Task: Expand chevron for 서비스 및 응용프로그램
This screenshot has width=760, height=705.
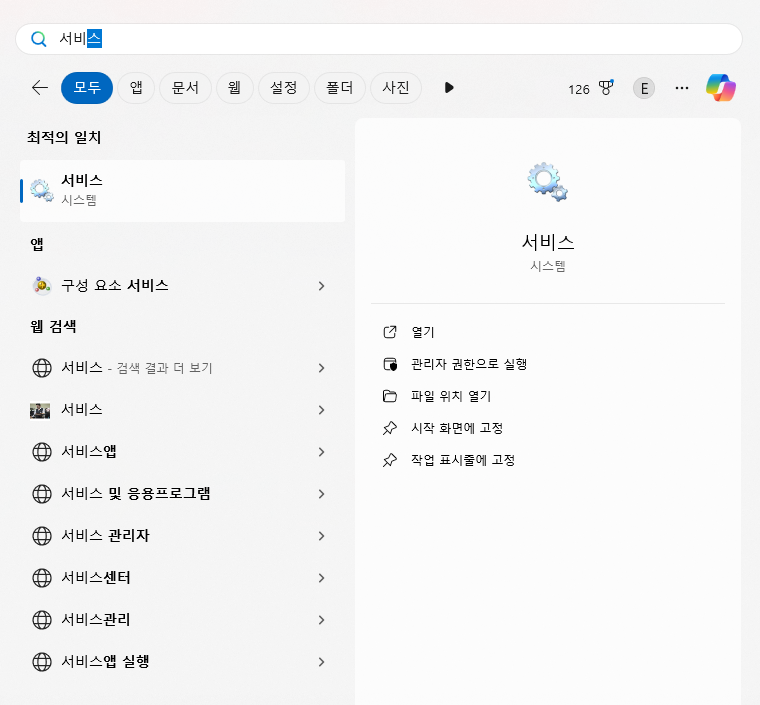Action: pyautogui.click(x=321, y=494)
